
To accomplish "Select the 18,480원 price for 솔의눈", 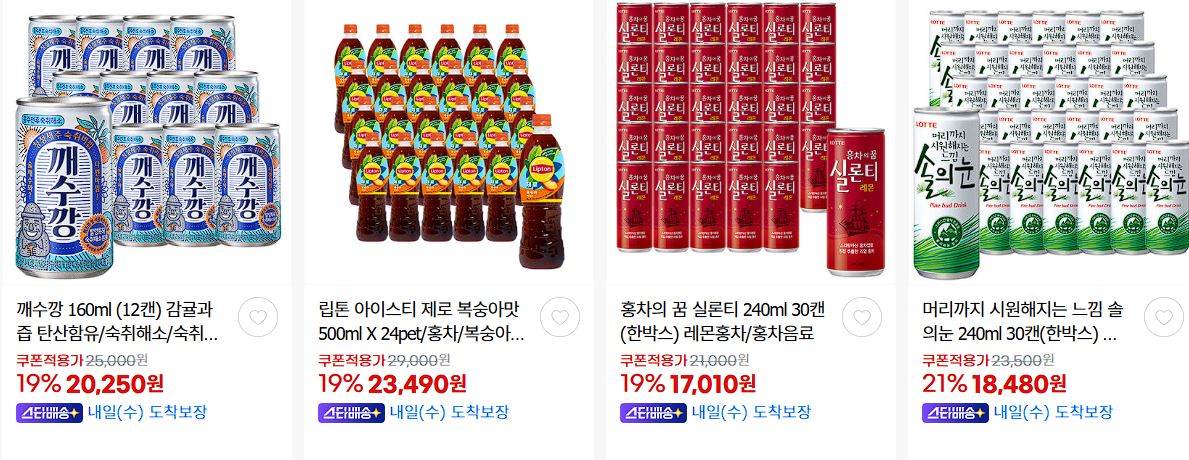I will (1017, 384).
